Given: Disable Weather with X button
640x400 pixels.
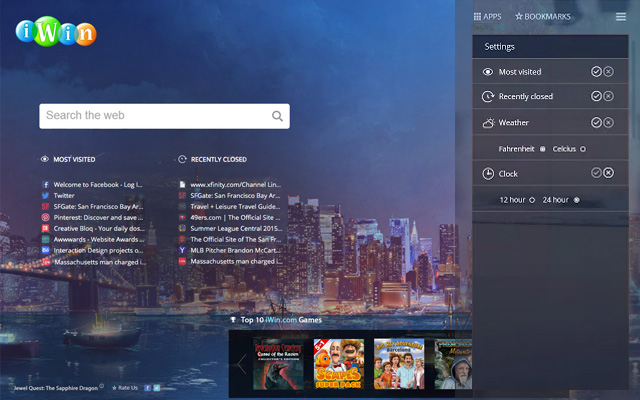Looking at the screenshot, I should coord(608,122).
